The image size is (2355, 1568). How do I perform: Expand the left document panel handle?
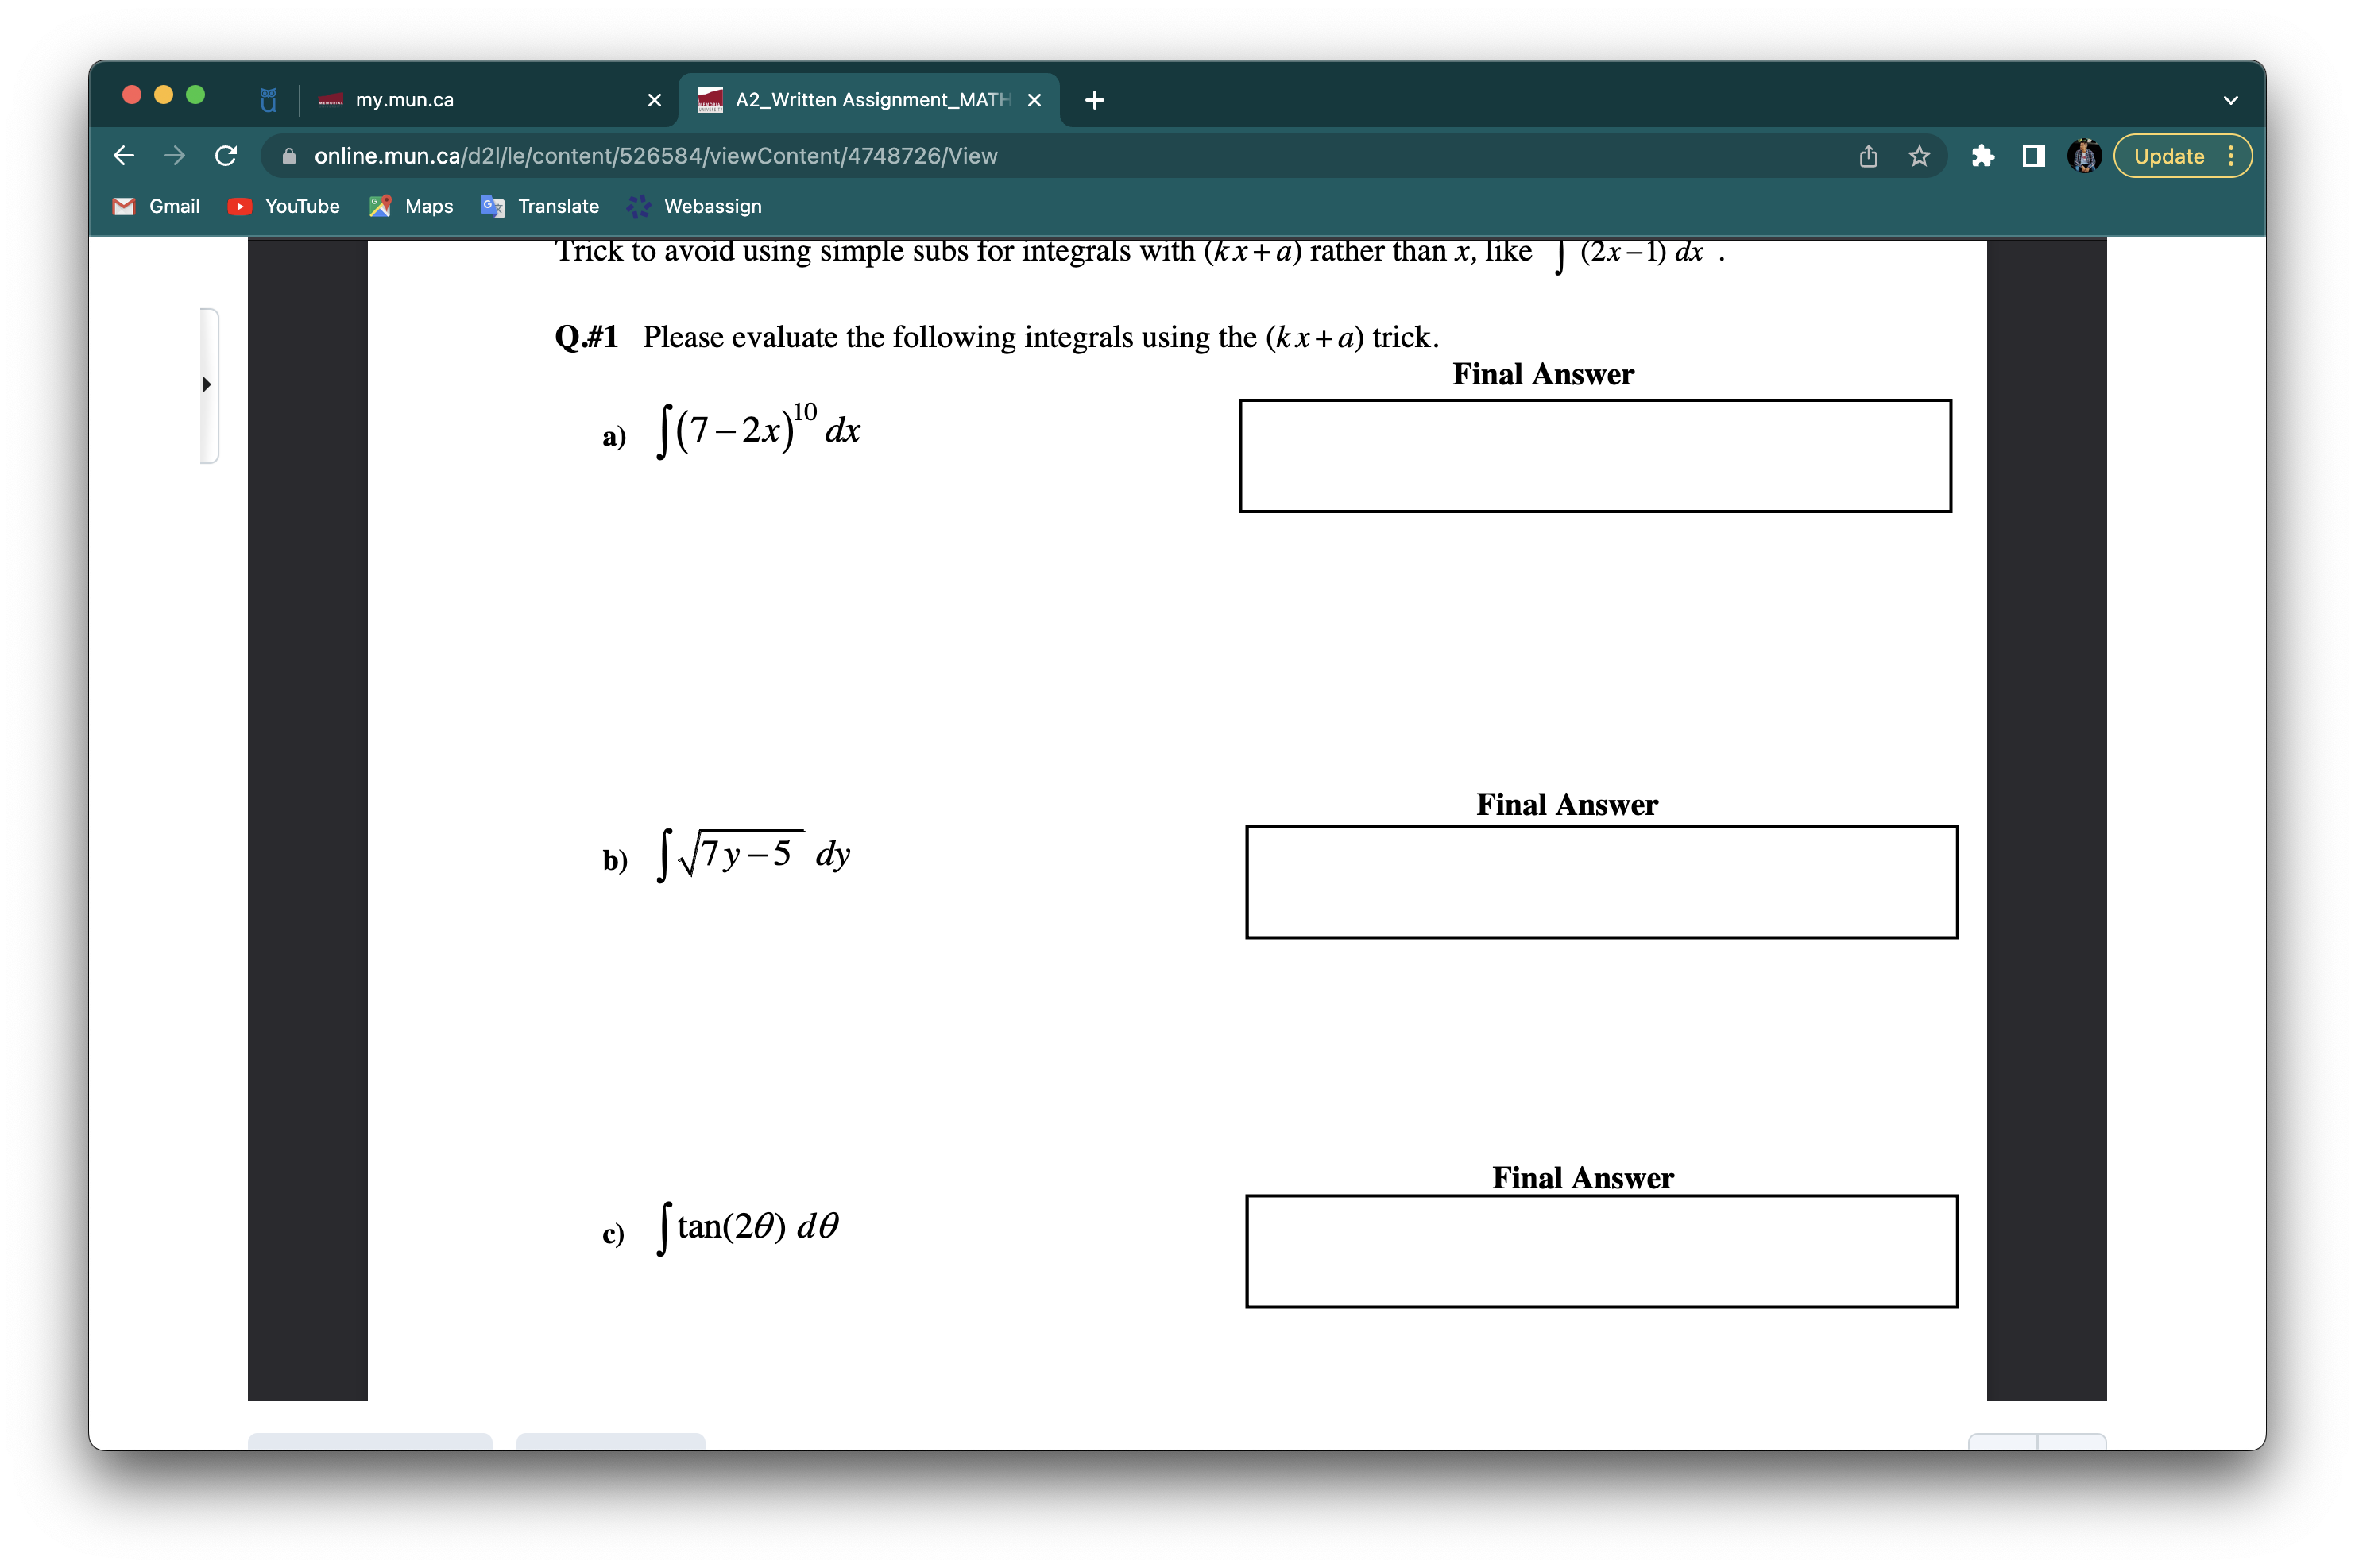point(207,384)
